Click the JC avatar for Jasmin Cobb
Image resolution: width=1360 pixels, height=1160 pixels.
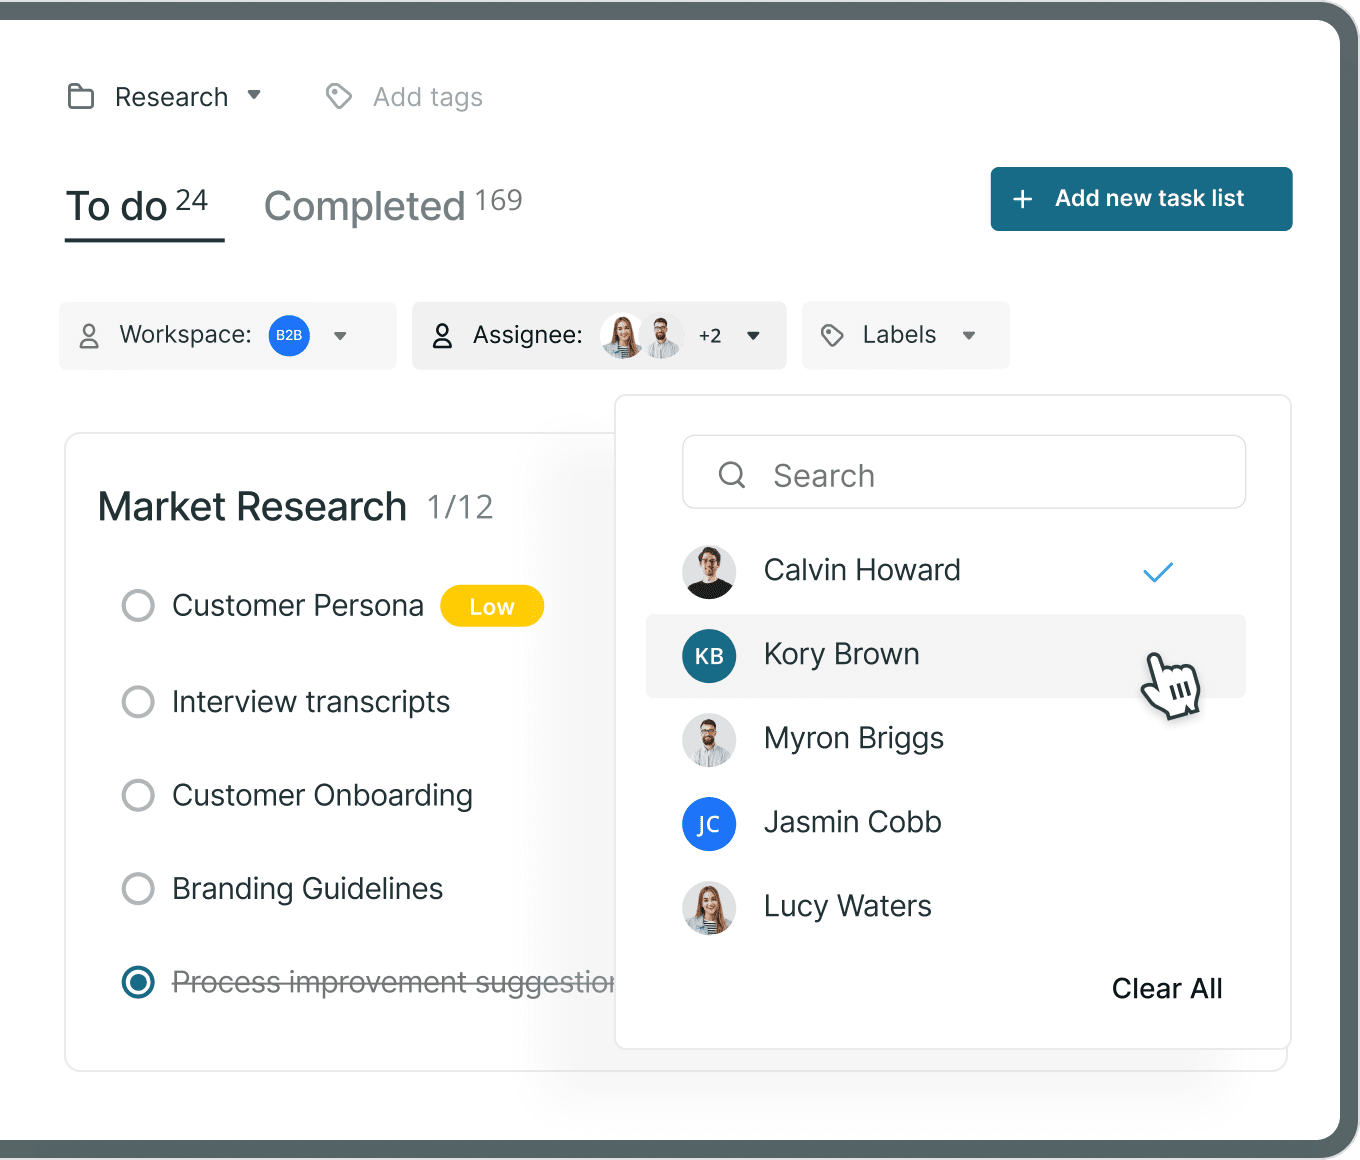point(709,824)
